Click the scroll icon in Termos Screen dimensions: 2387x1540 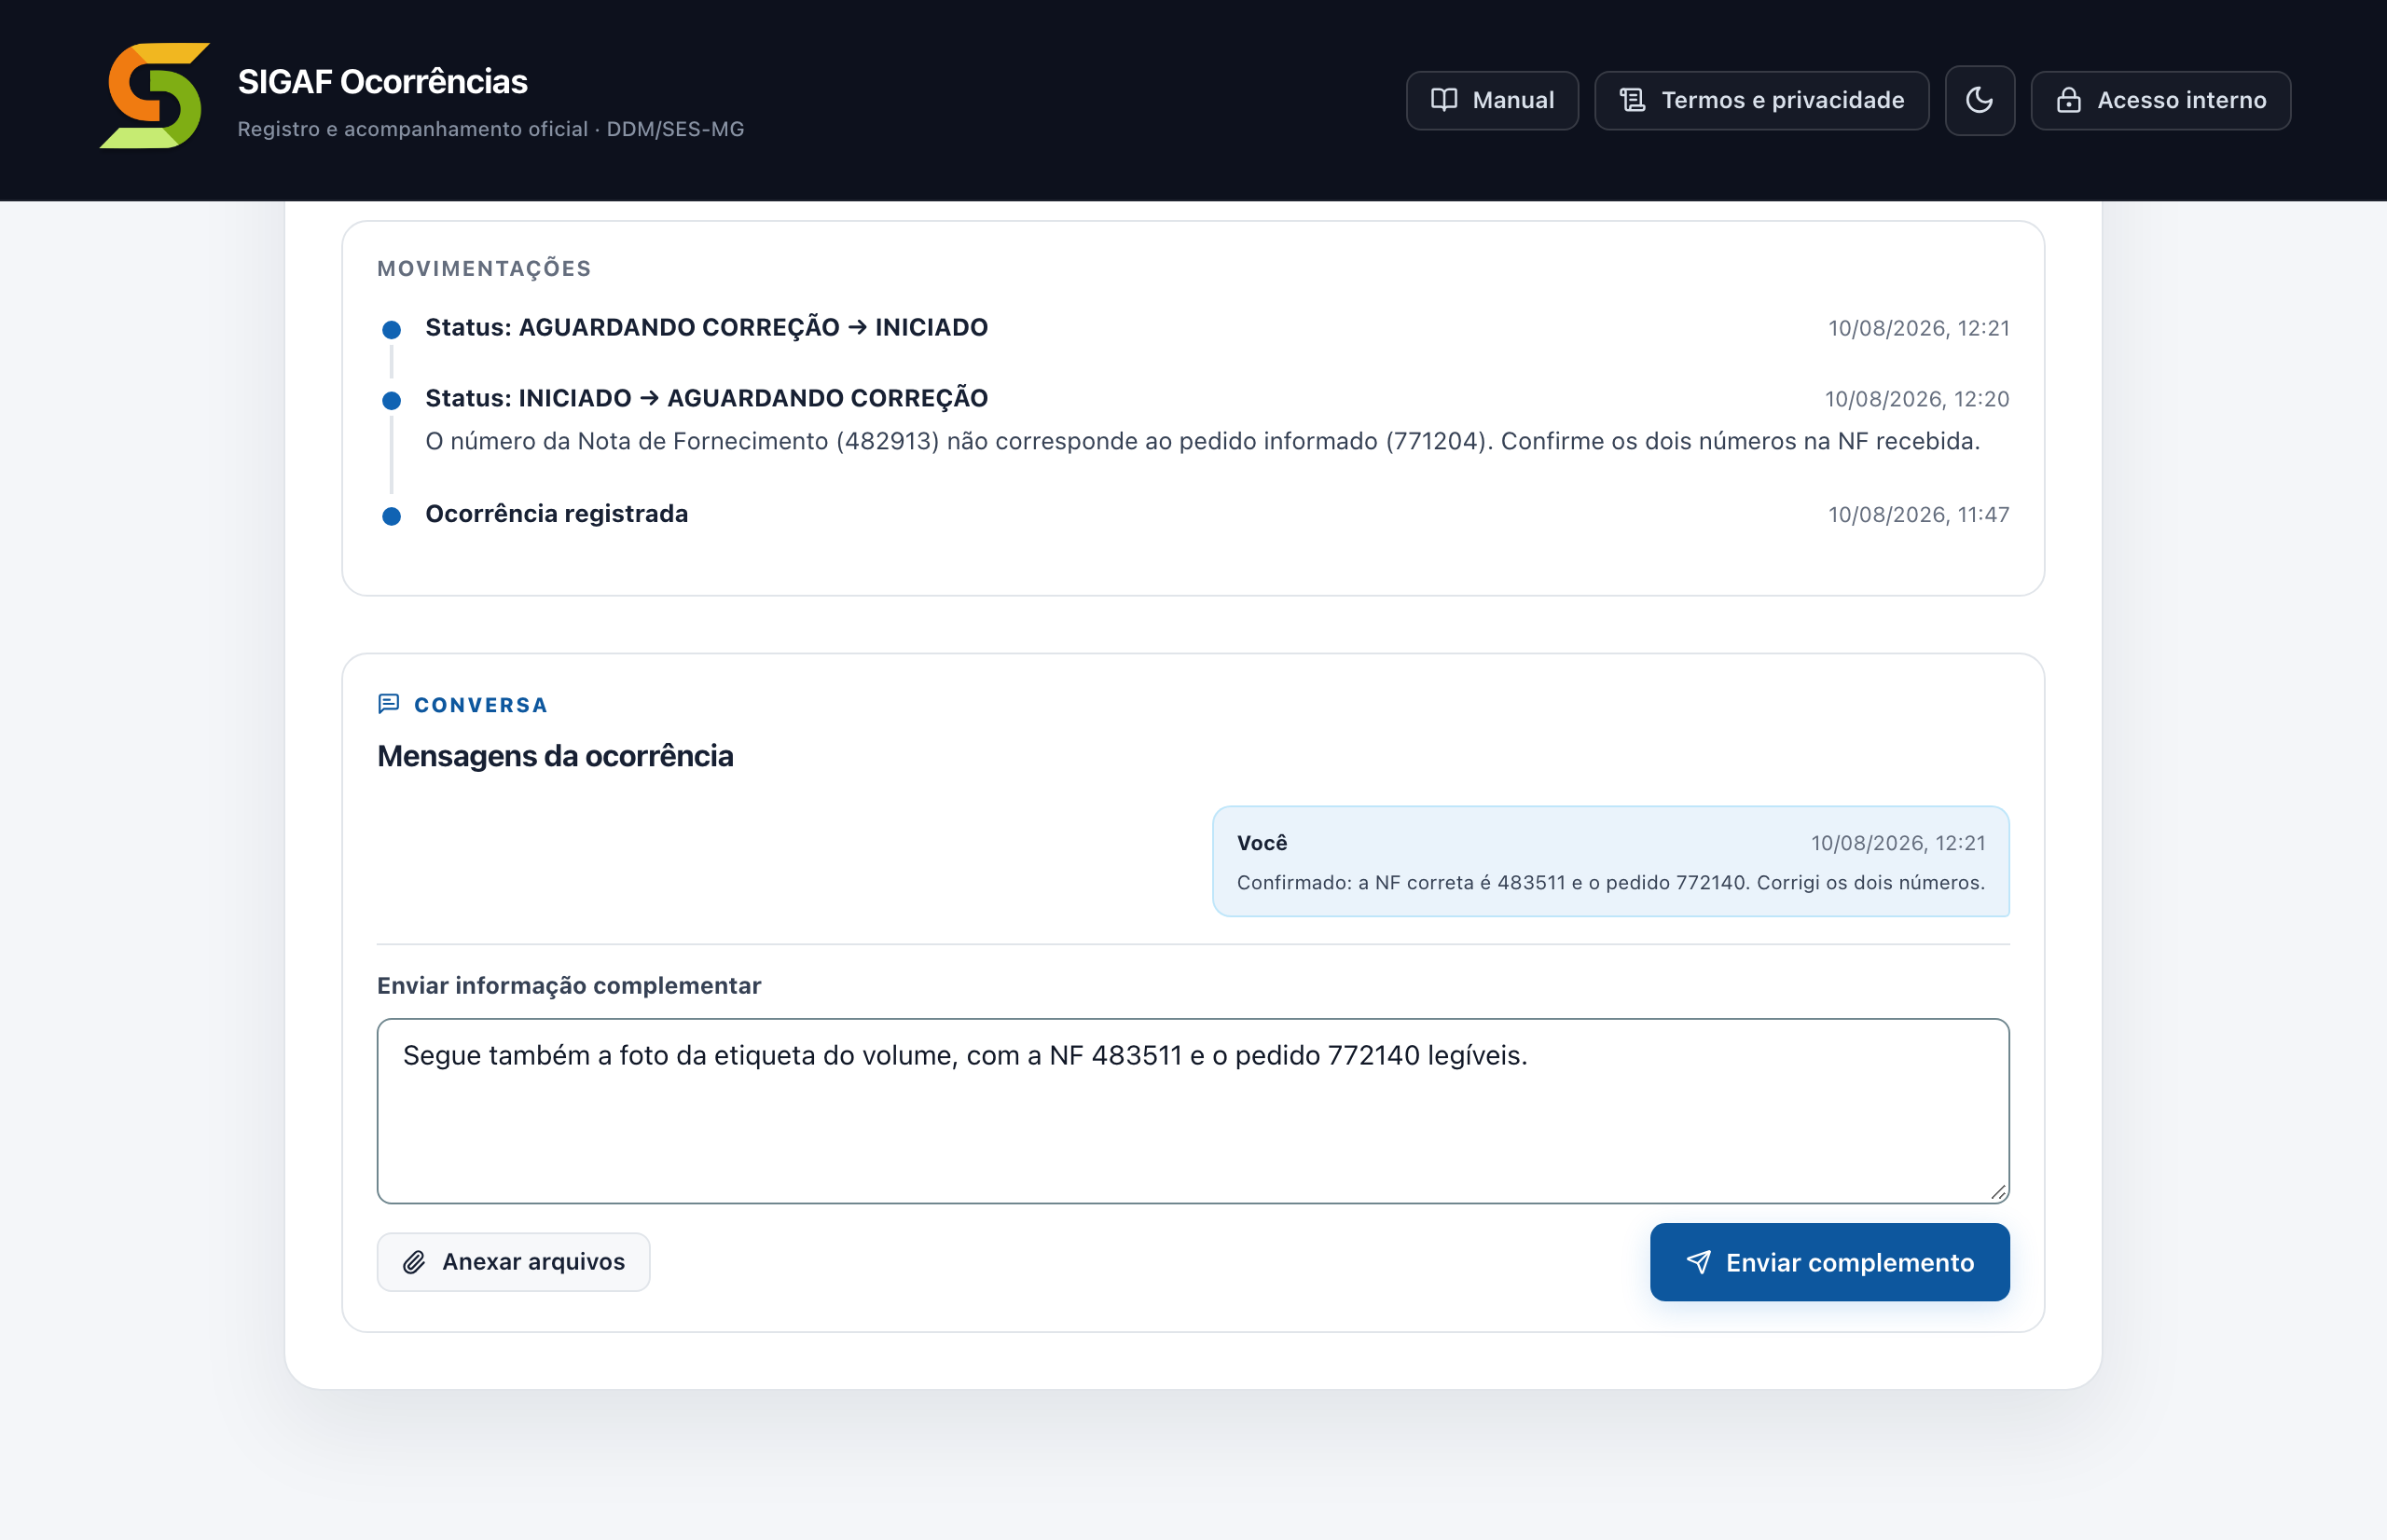[x=1632, y=100]
